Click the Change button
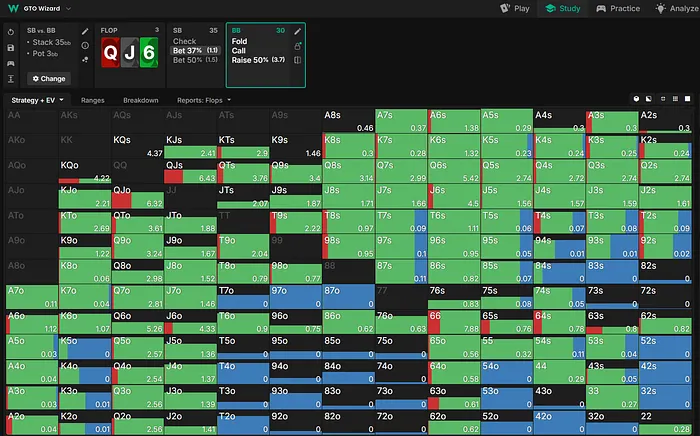Screen dimensions: 700x436 [x=49, y=78]
